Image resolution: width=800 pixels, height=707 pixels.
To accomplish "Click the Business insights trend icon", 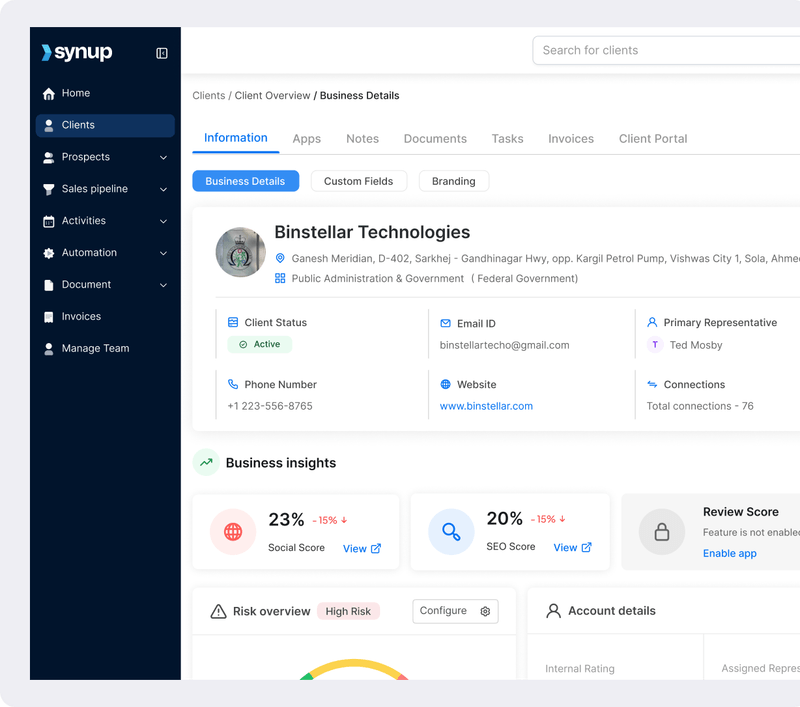I will tap(206, 462).
